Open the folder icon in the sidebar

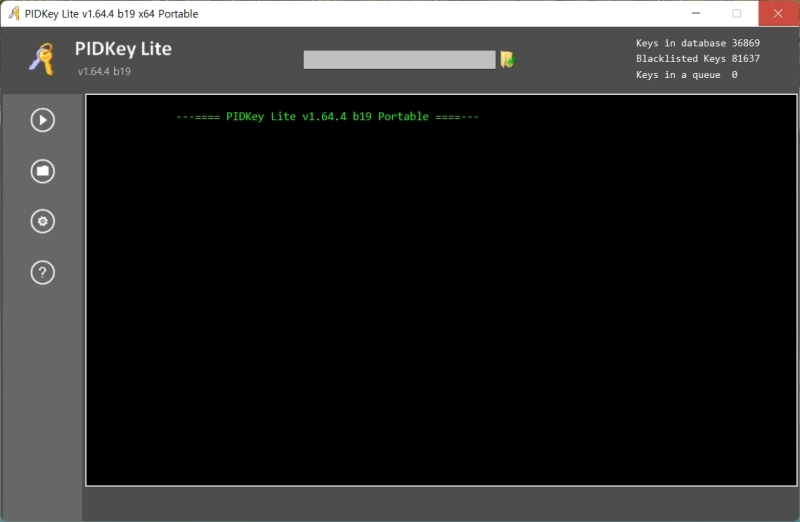tap(42, 171)
